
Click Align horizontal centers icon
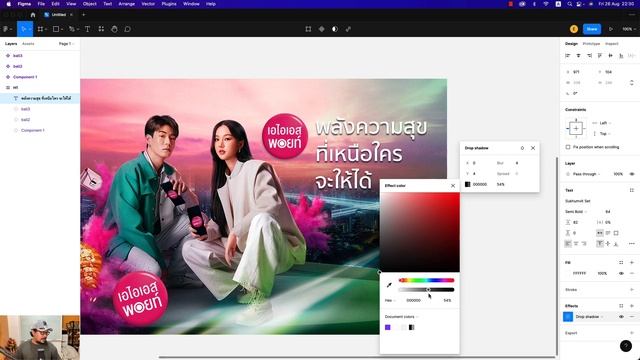pos(578,56)
